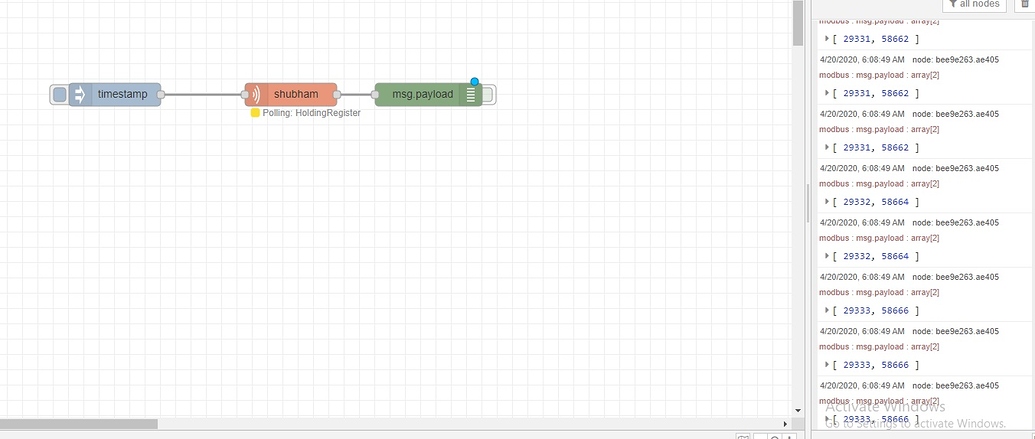Click node bee9e263.ae405 link above first 29333 array

click(955, 277)
